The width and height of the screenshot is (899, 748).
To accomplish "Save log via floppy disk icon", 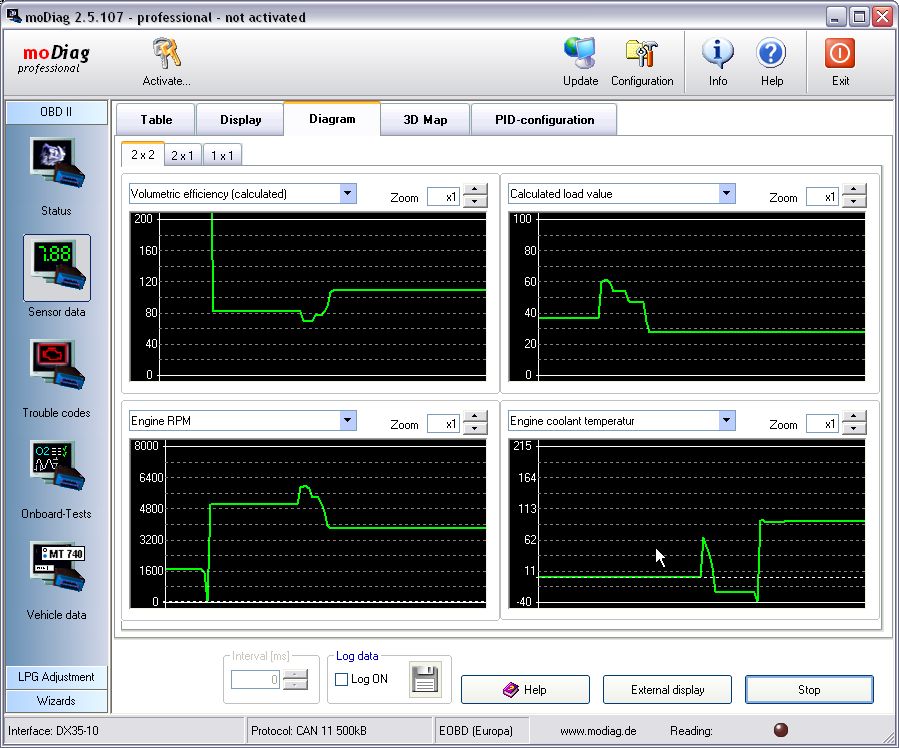I will (425, 680).
